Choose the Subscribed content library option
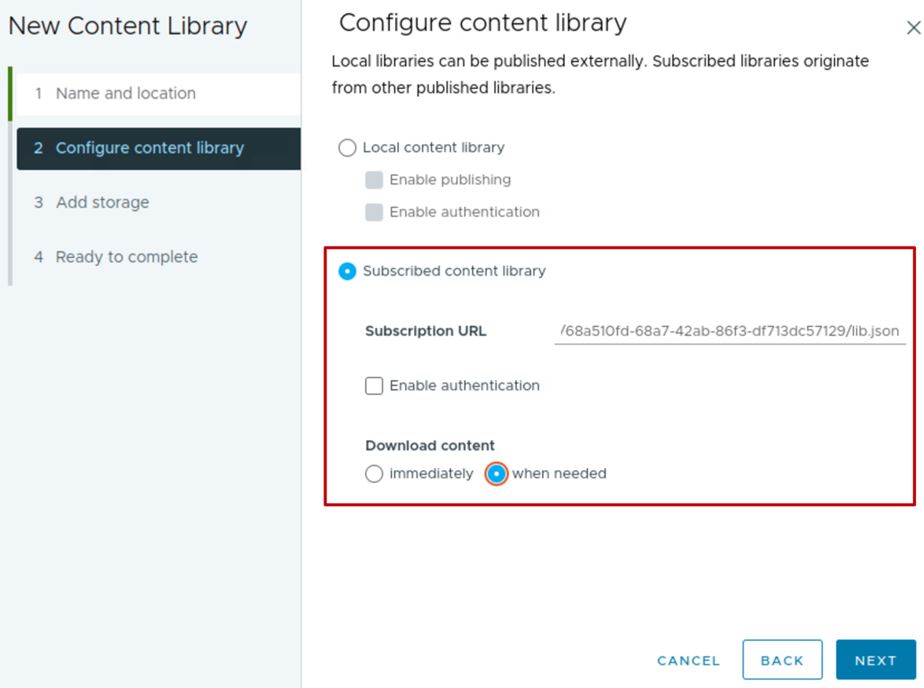This screenshot has height=688, width=924. click(348, 271)
